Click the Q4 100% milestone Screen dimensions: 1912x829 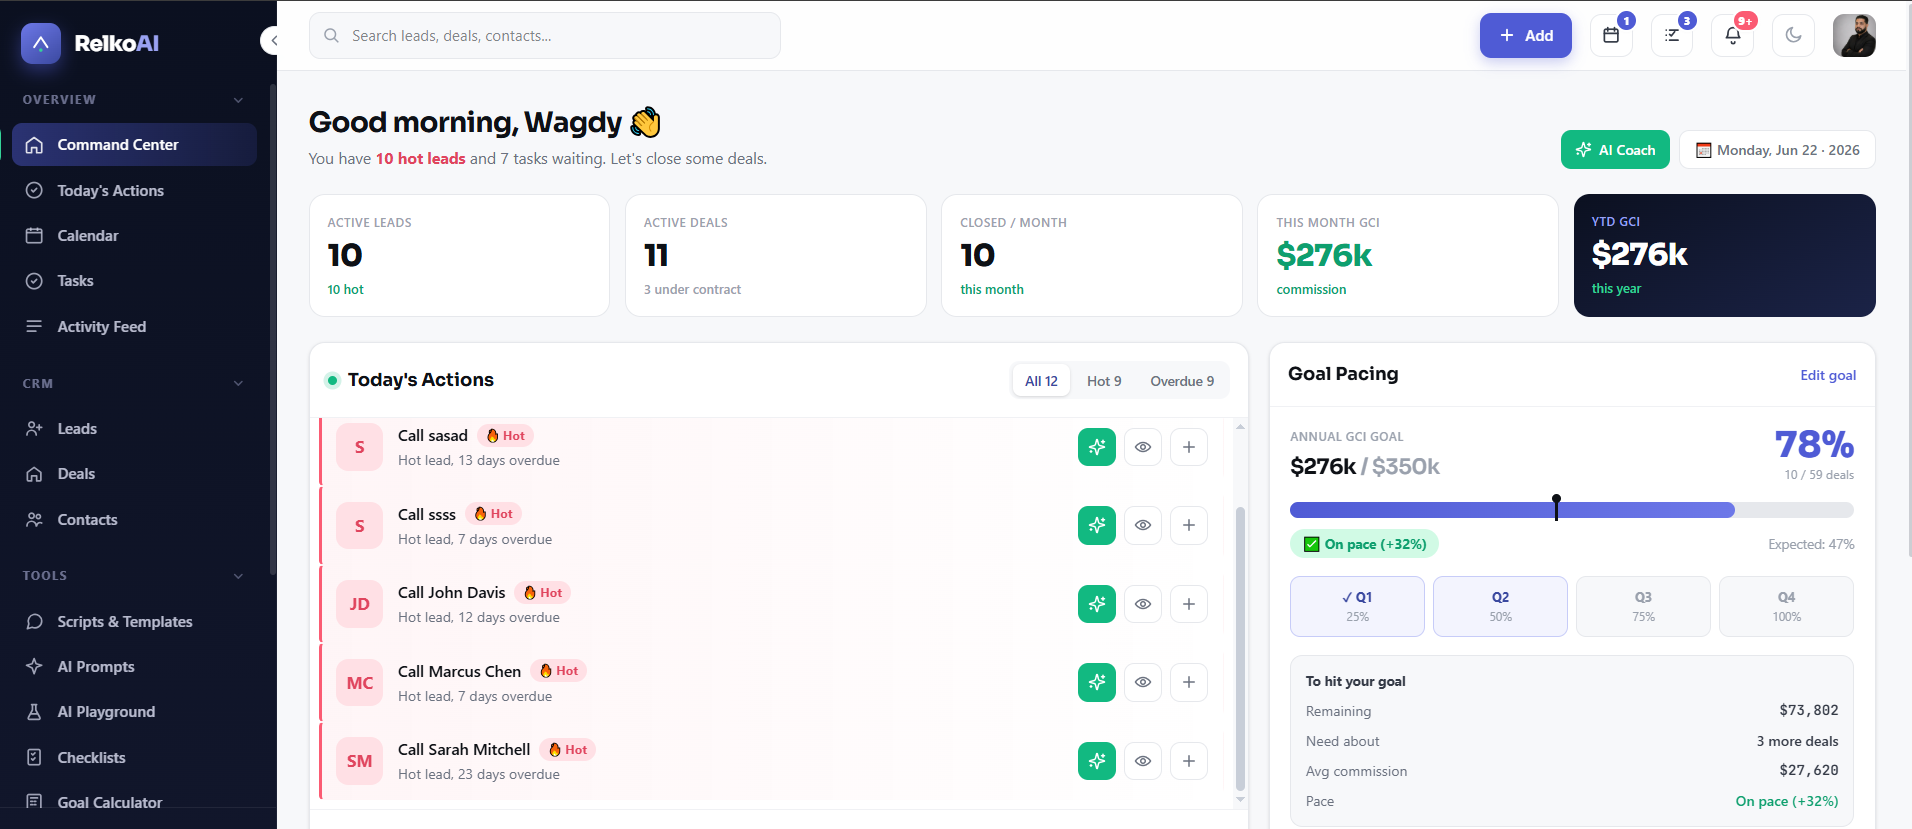point(1786,606)
